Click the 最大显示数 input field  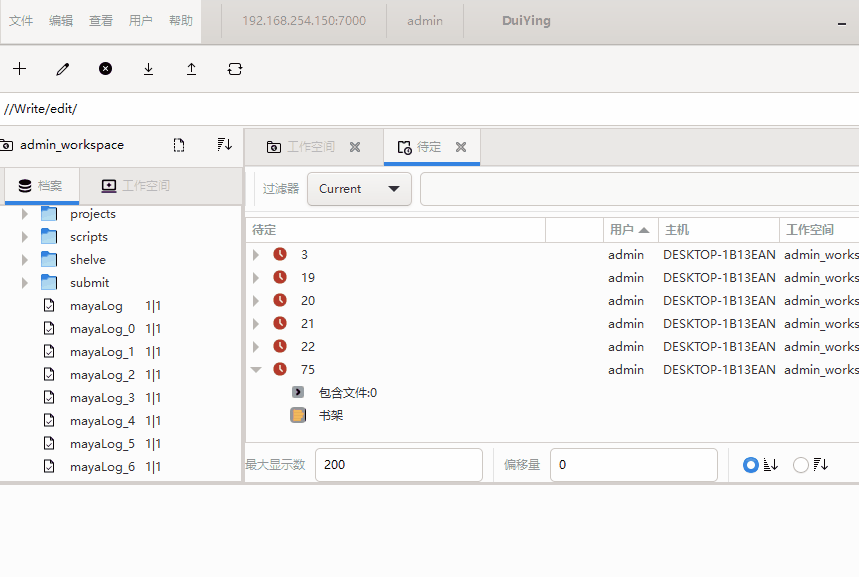[398, 465]
